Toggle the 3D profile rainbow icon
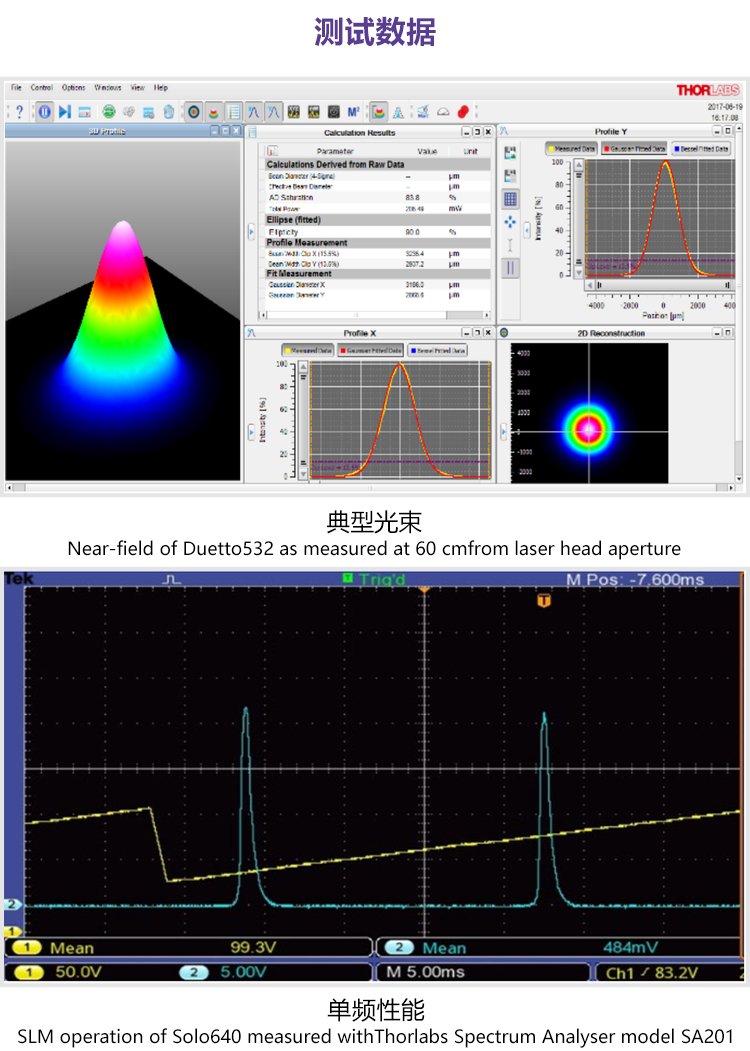Viewport: 750px width, 1051px height. [x=213, y=112]
